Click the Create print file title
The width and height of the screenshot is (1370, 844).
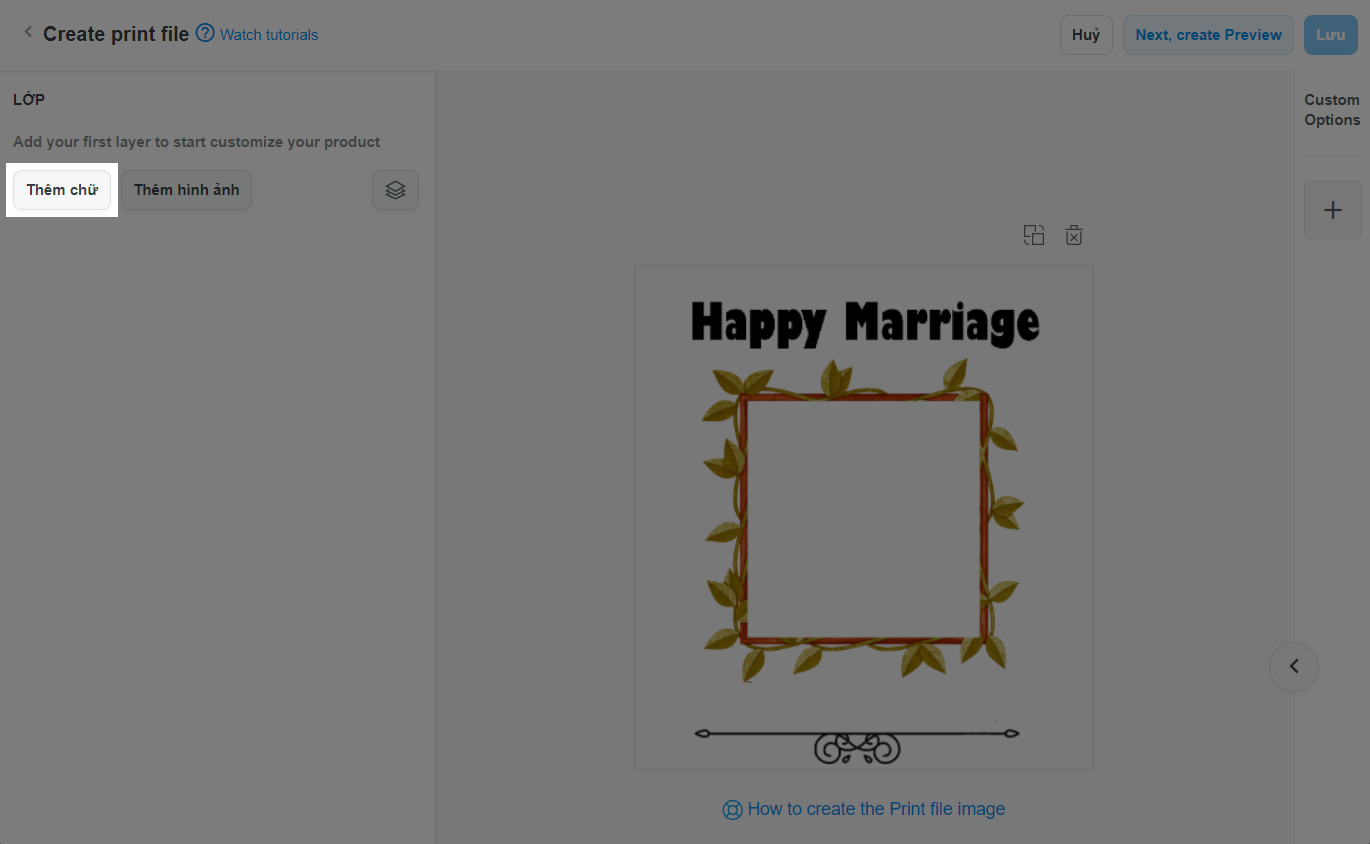[116, 34]
